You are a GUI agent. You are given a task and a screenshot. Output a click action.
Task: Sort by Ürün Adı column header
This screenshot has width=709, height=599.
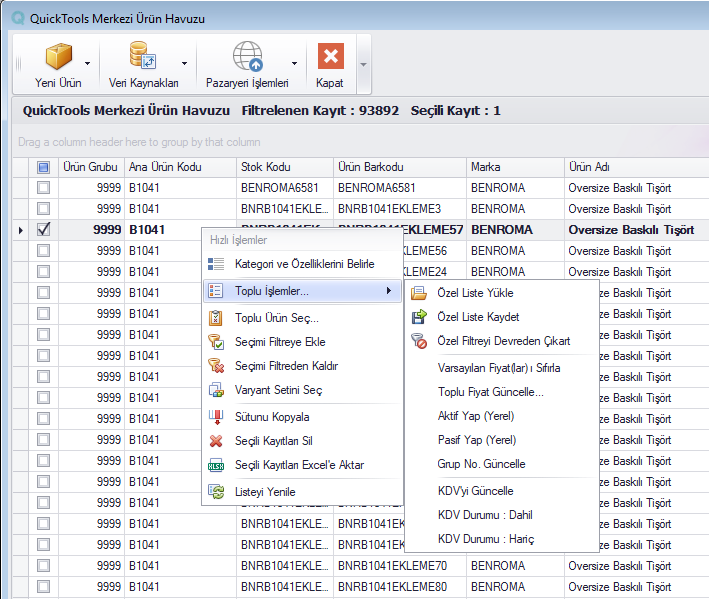(636, 167)
